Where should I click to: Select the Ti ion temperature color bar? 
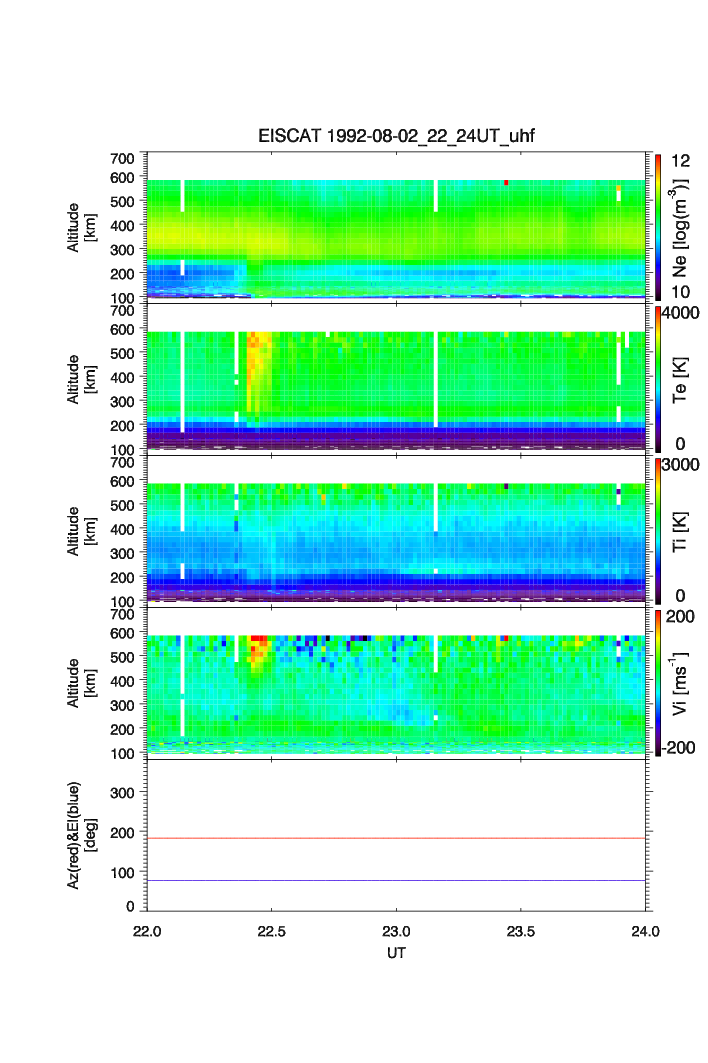tap(658, 531)
